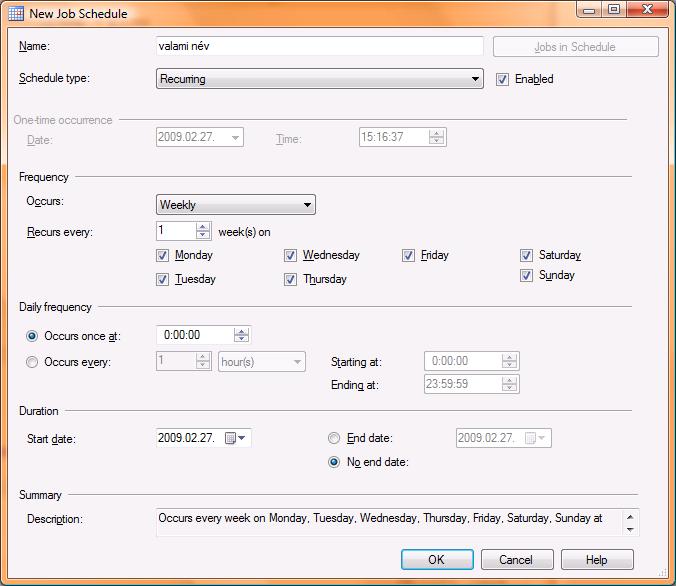Increase the Occurs once at time
The width and height of the screenshot is (676, 586).
click(241, 332)
